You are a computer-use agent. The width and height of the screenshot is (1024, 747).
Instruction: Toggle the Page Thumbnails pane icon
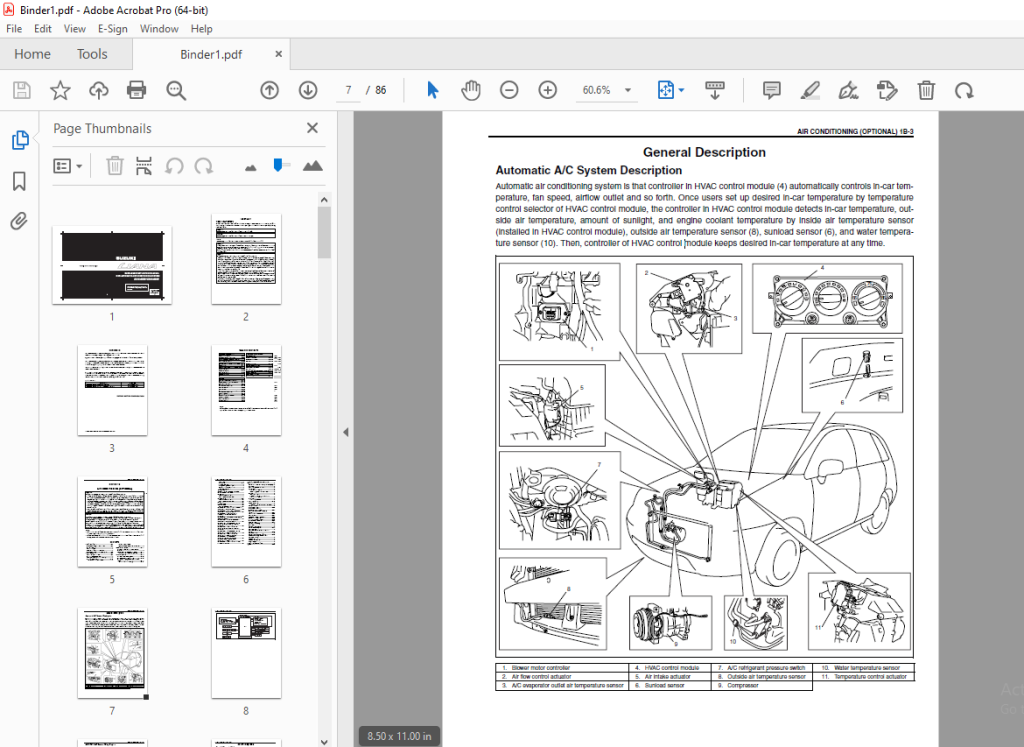pyautogui.click(x=20, y=140)
